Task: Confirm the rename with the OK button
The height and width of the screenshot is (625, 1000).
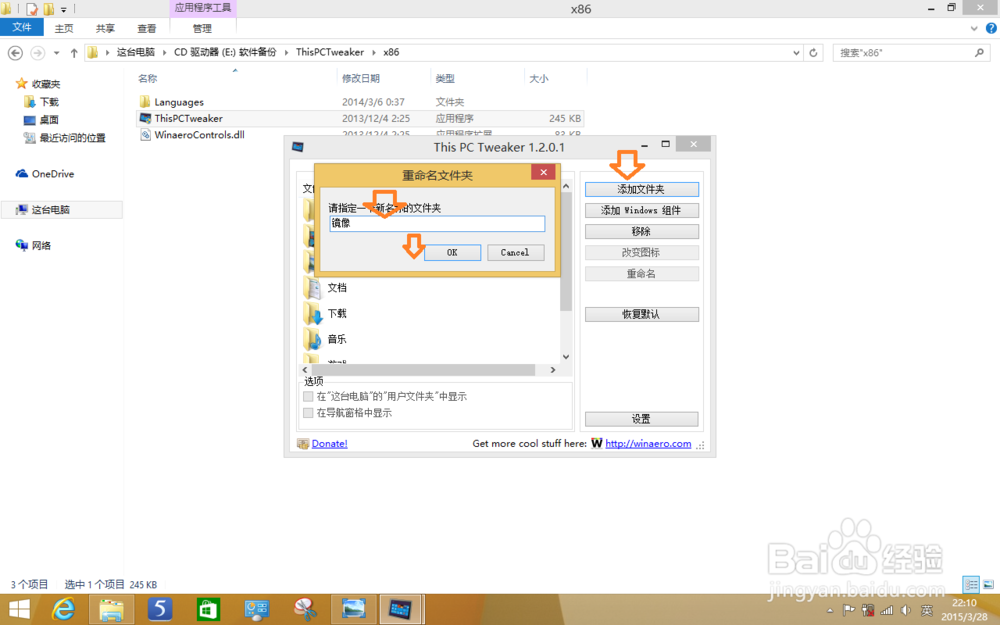Action: tap(452, 252)
